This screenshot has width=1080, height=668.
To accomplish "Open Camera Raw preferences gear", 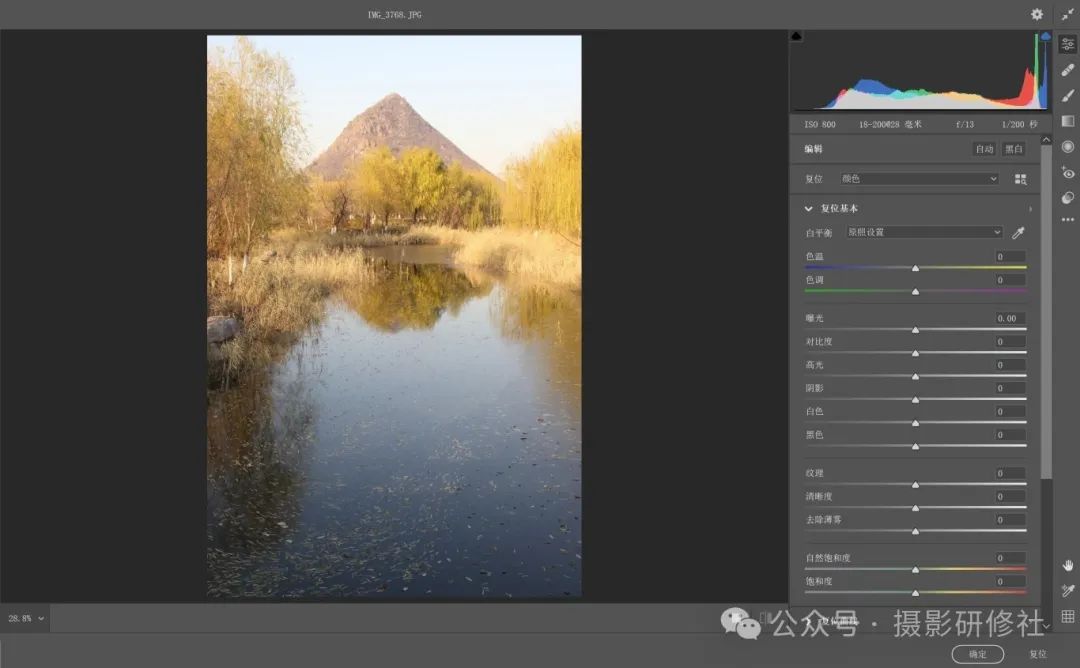I will tap(1037, 14).
